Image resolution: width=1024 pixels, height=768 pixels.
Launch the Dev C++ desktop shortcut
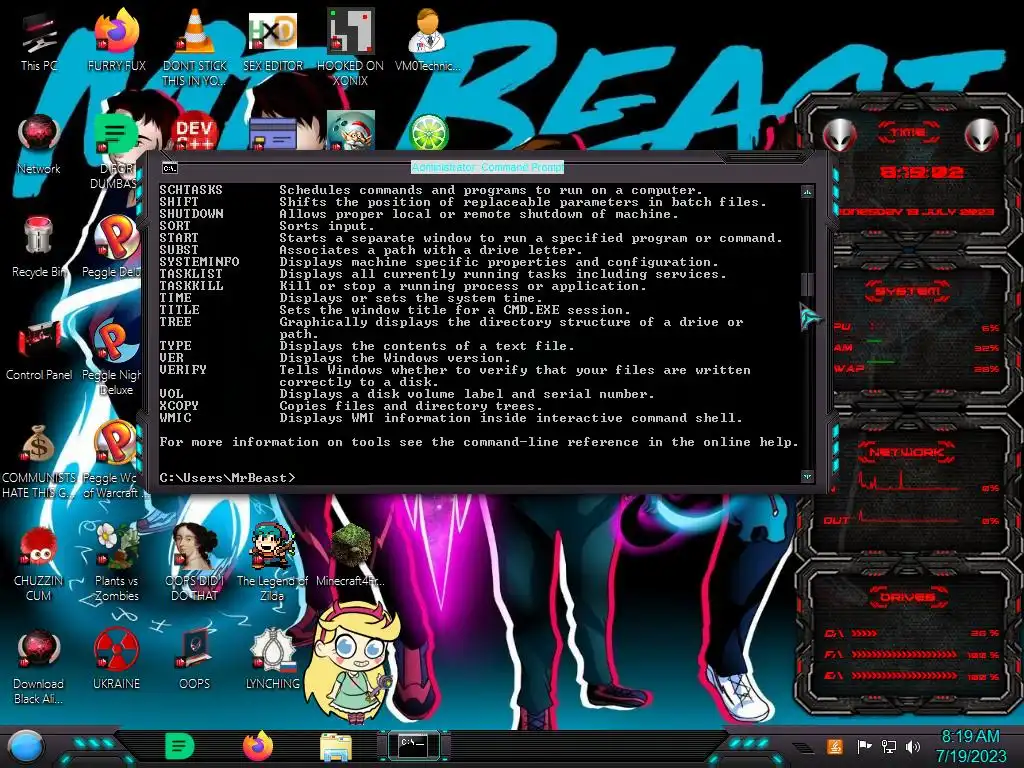194,133
